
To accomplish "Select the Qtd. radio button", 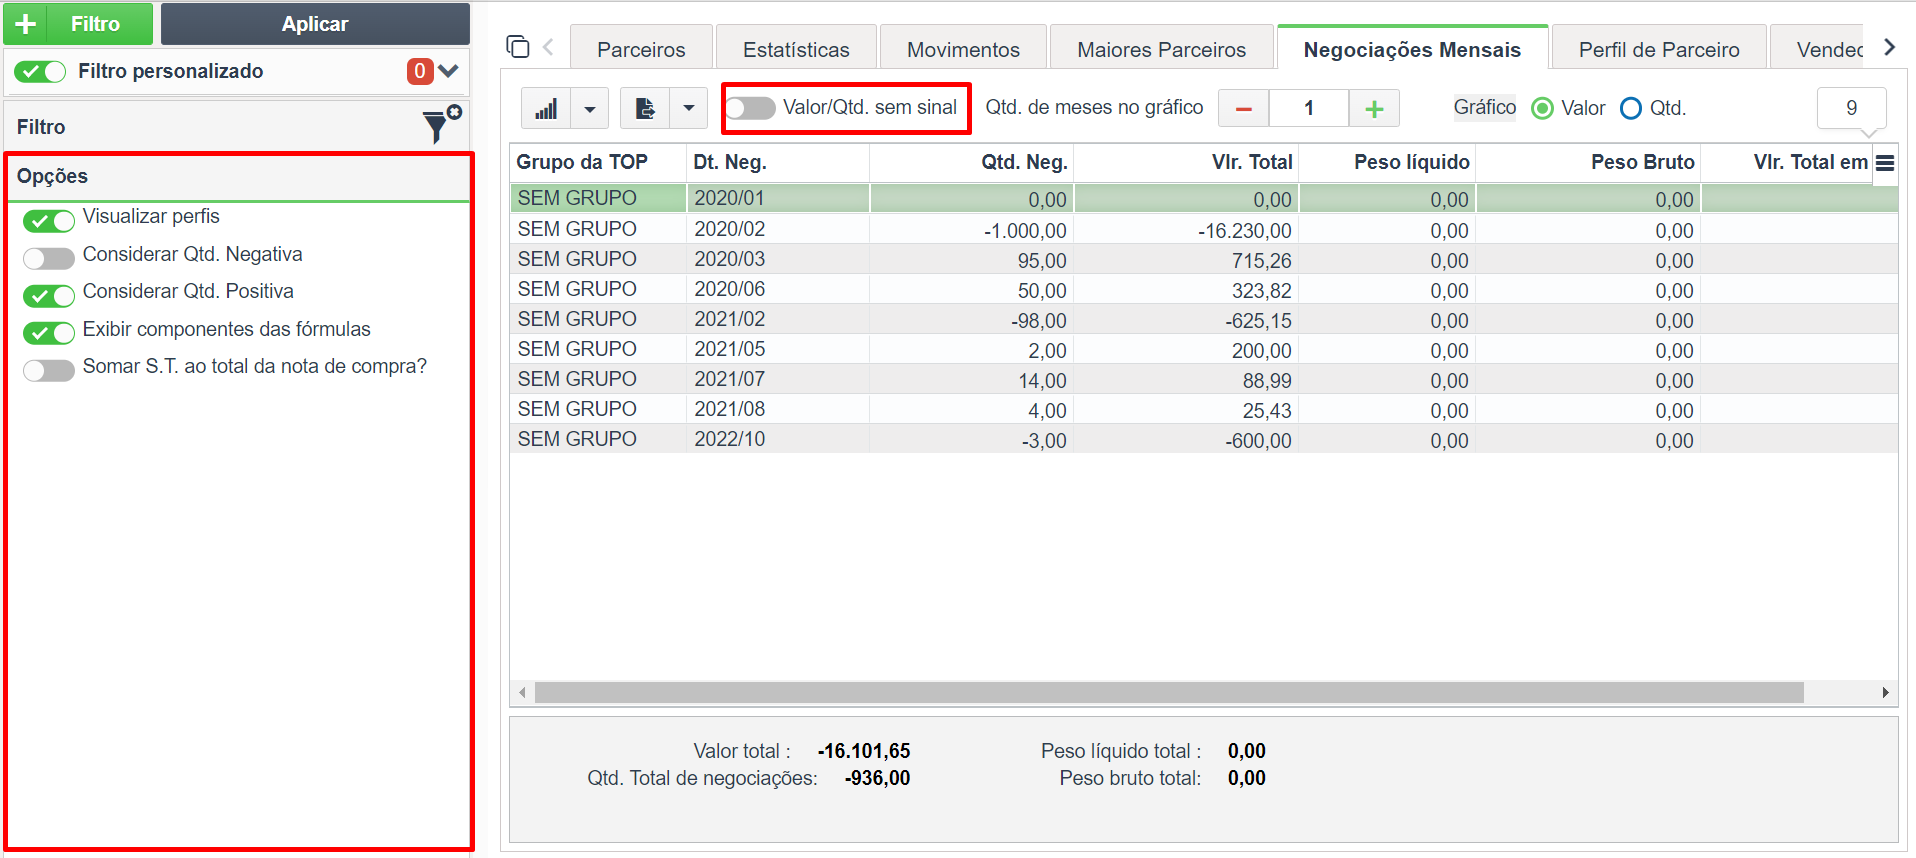I will coord(1631,108).
